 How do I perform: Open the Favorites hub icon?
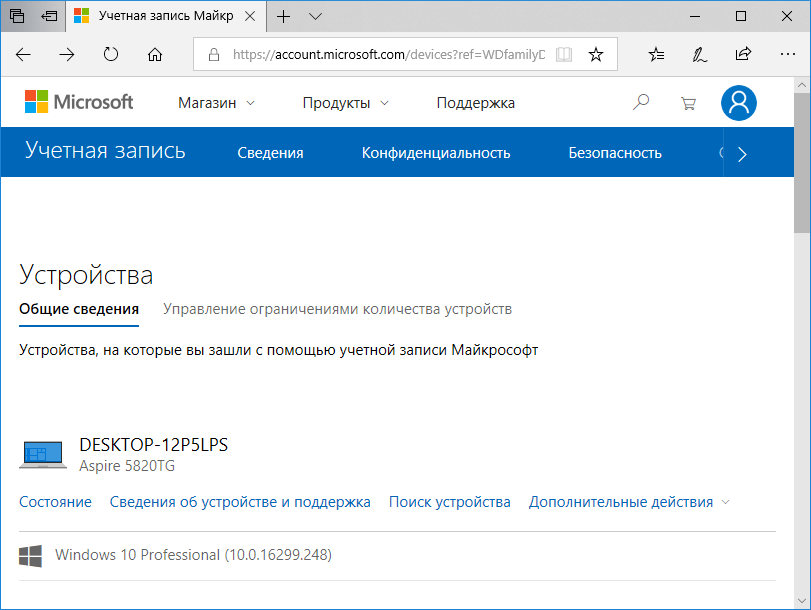[x=656, y=54]
